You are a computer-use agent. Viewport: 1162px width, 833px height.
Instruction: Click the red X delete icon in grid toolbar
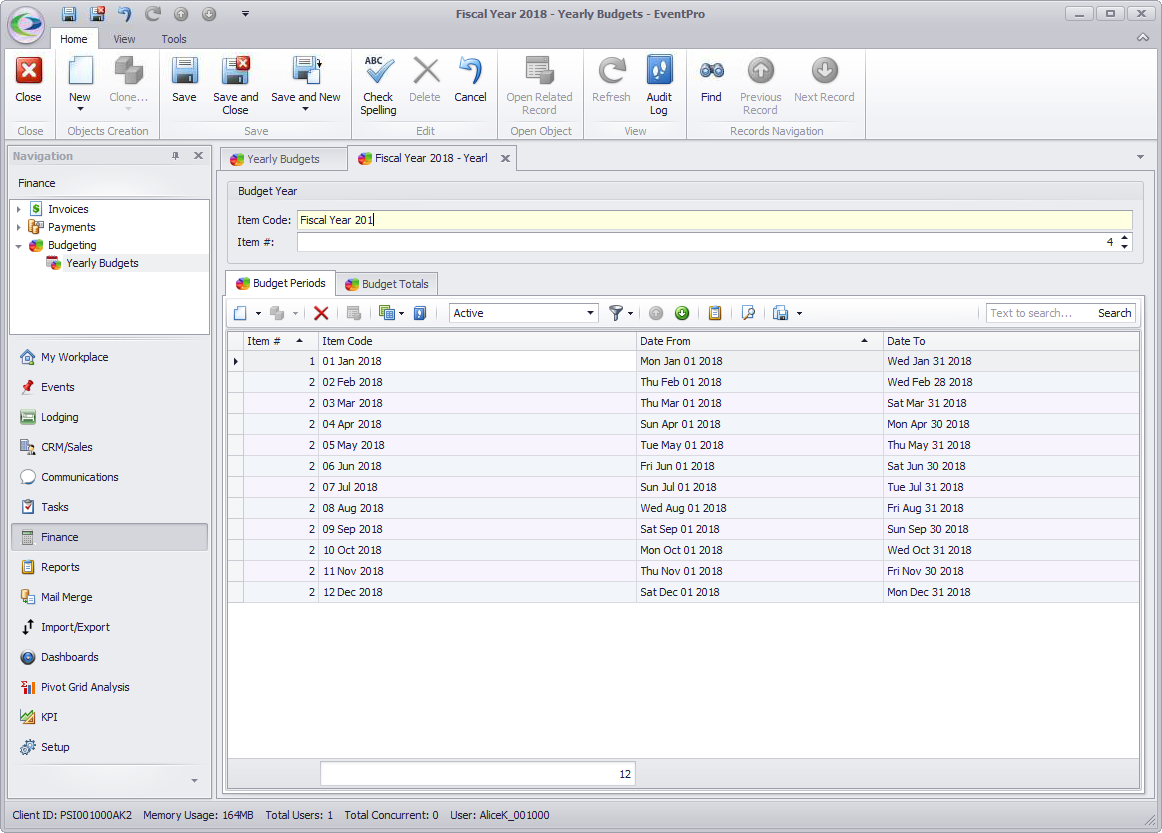point(321,313)
